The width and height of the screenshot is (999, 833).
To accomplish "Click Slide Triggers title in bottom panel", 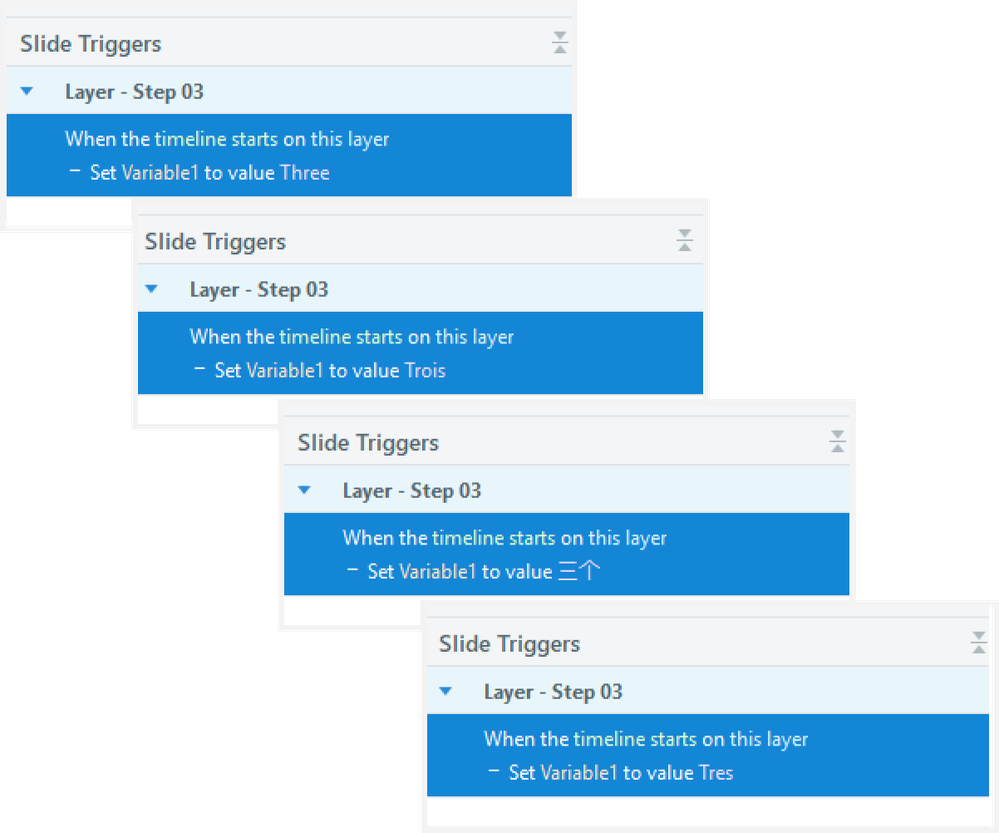I will click(x=509, y=644).
